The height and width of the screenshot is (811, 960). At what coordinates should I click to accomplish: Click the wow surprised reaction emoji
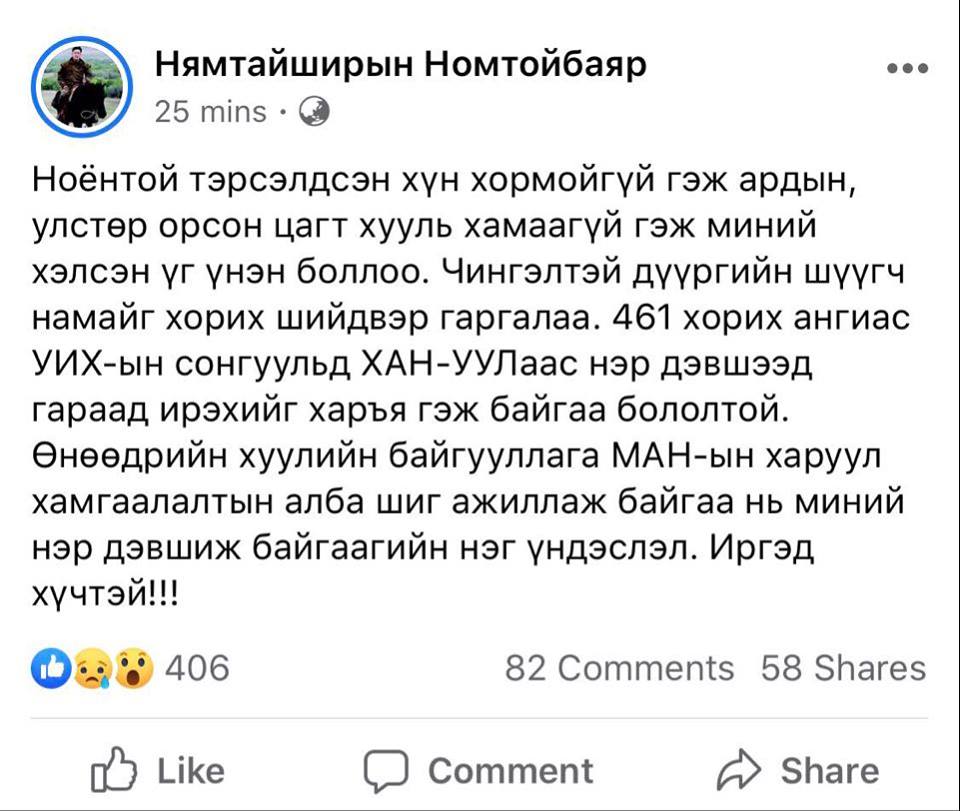click(x=134, y=668)
